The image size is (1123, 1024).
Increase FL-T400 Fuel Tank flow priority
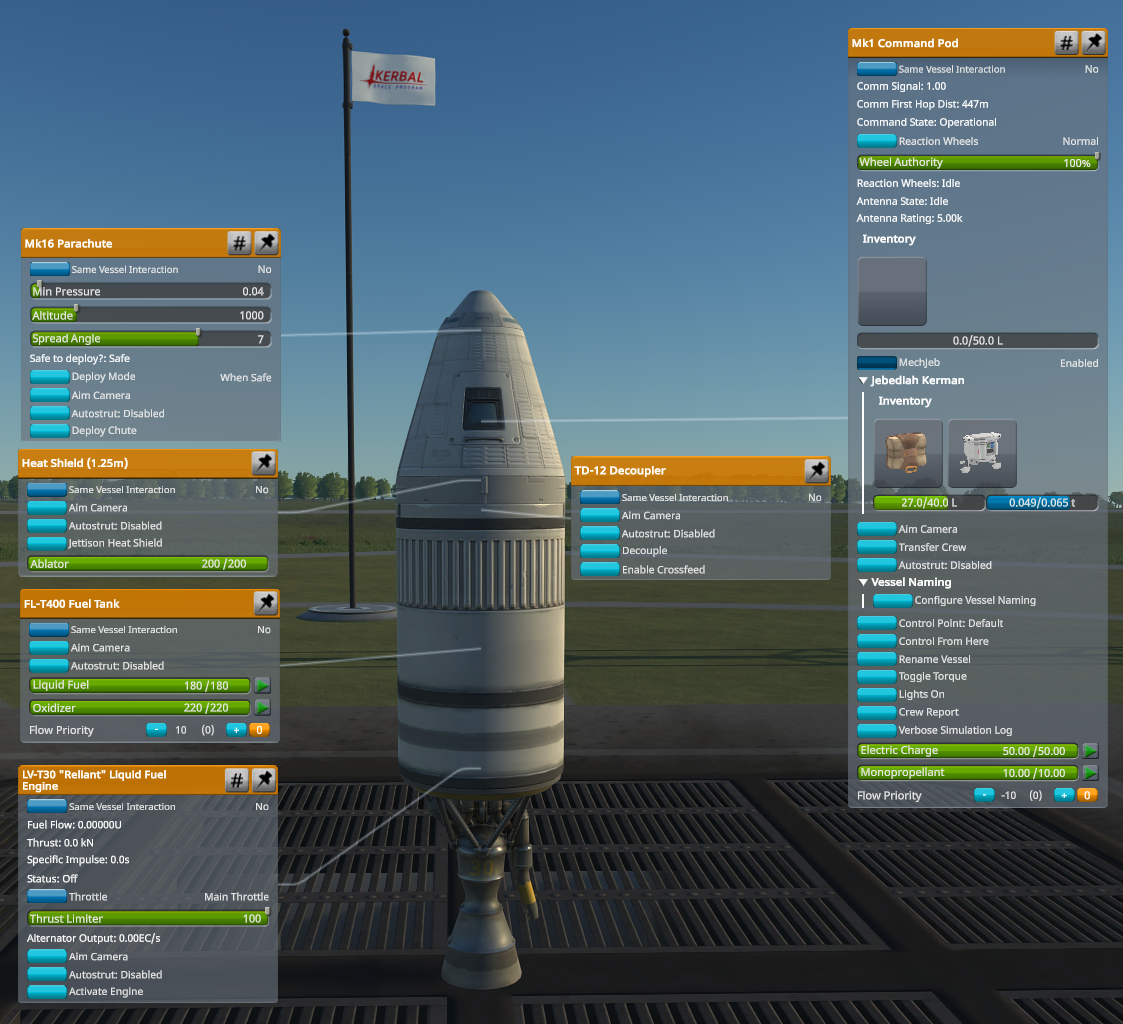click(236, 730)
